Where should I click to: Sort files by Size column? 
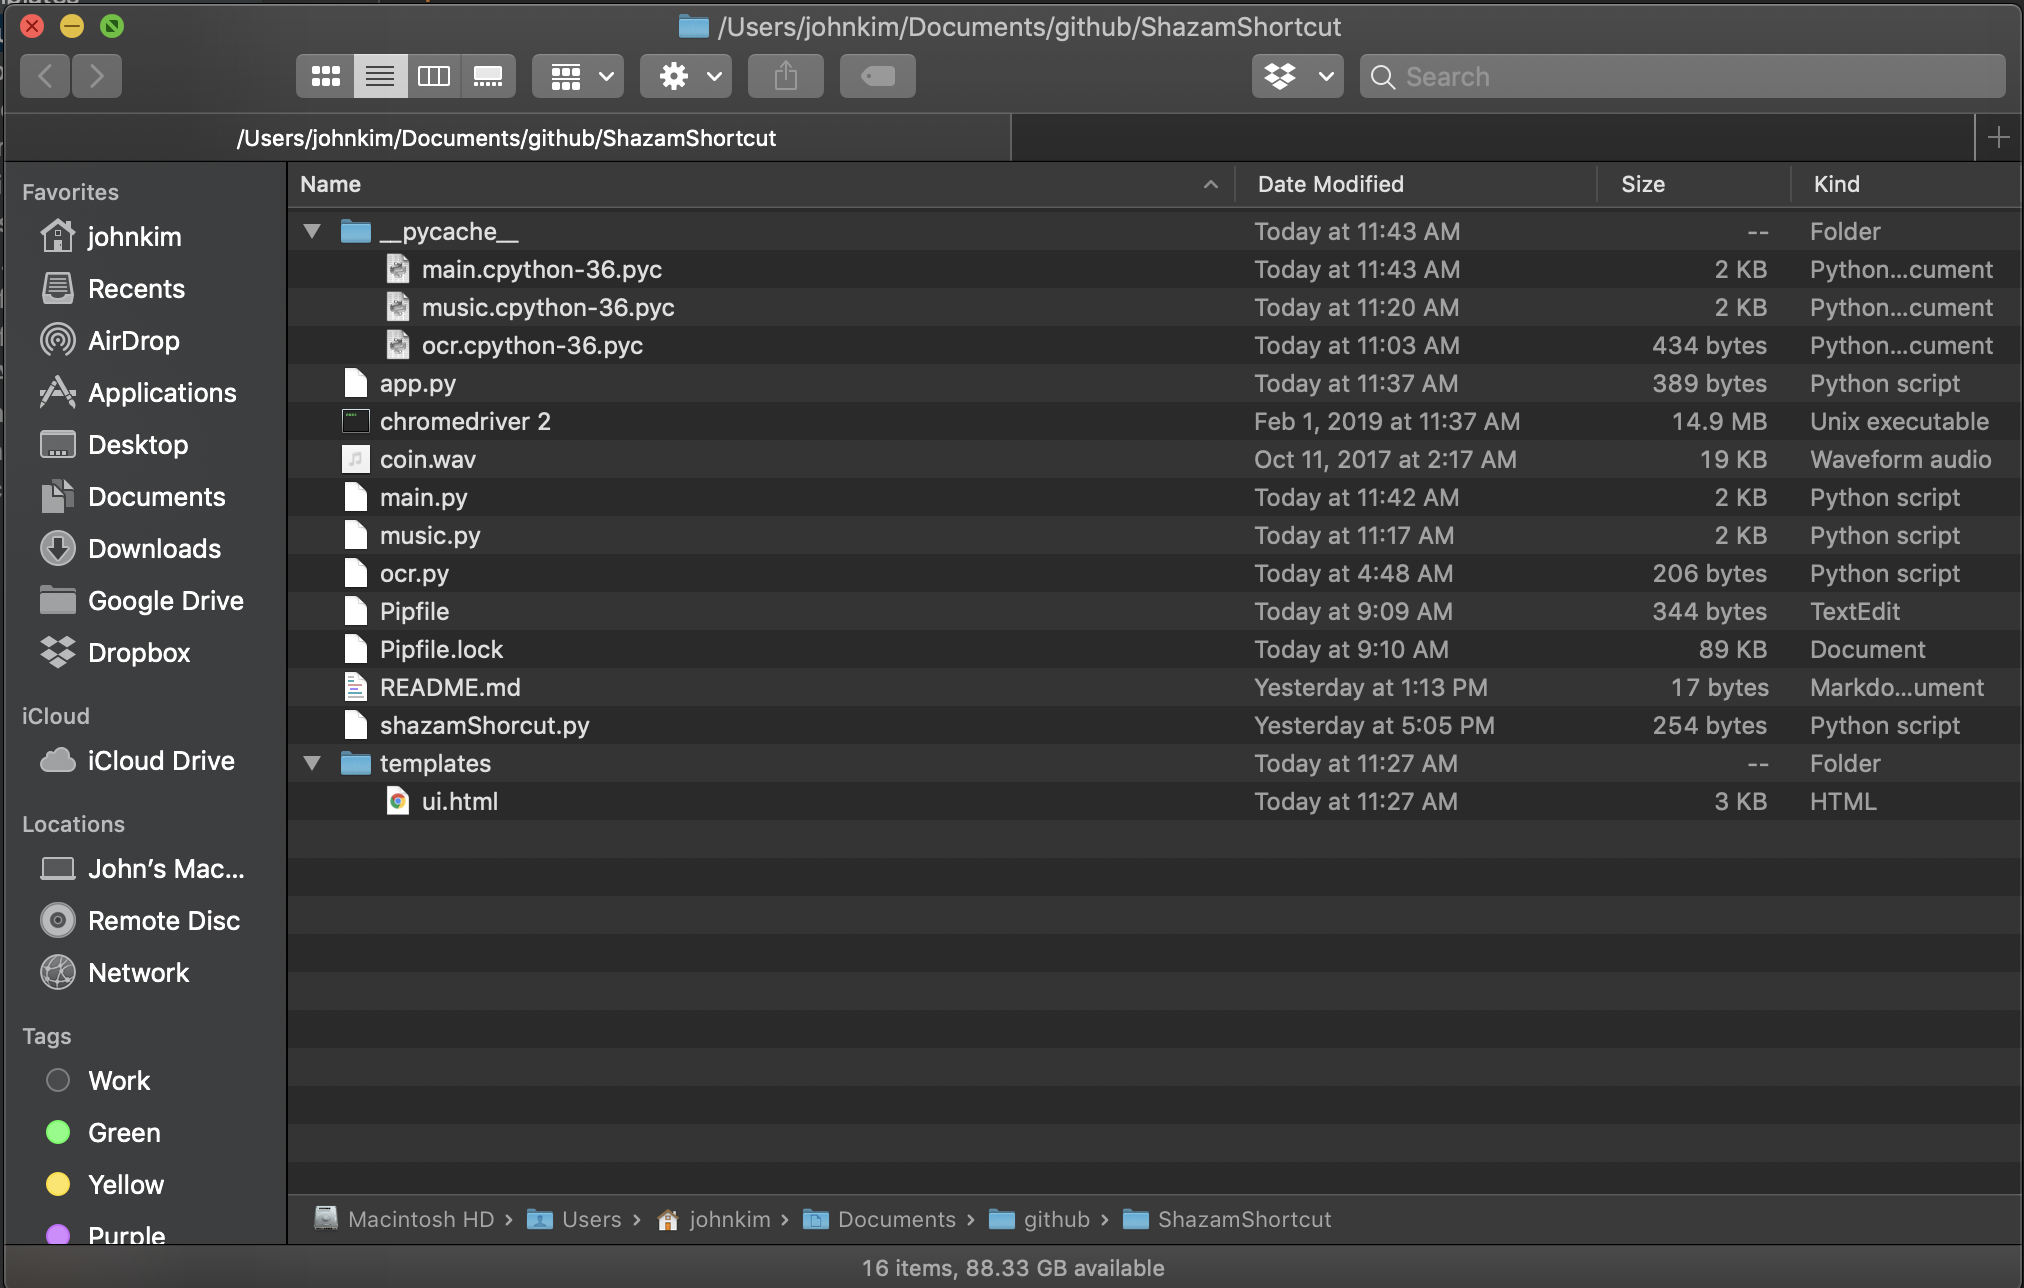(1642, 184)
